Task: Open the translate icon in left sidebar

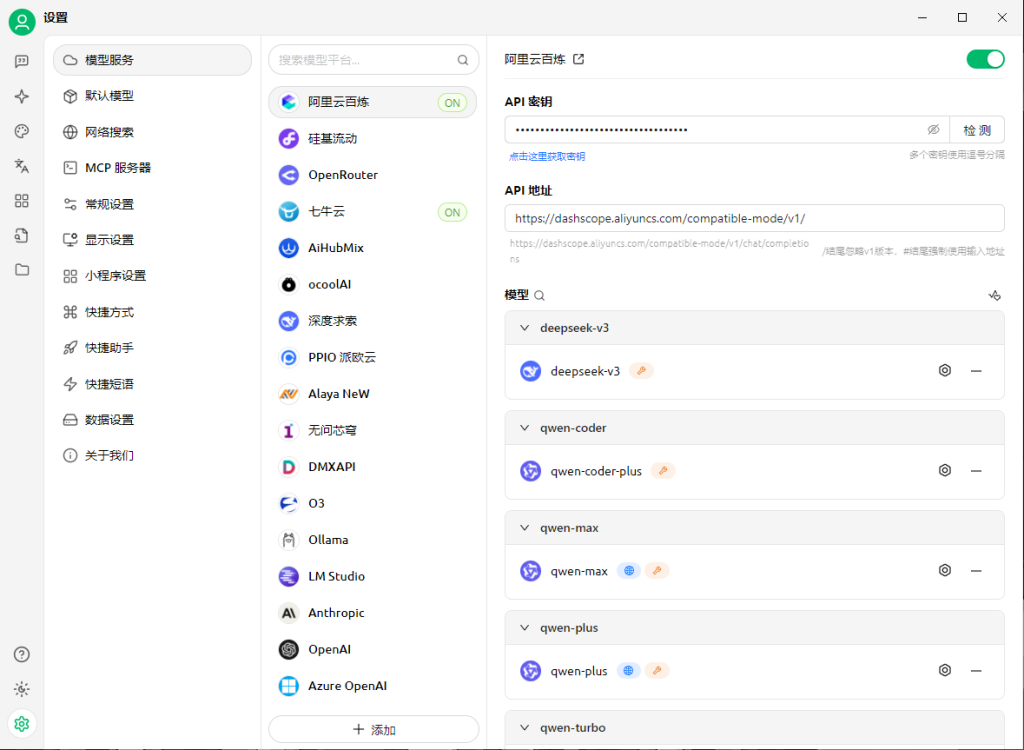Action: pyautogui.click(x=22, y=166)
